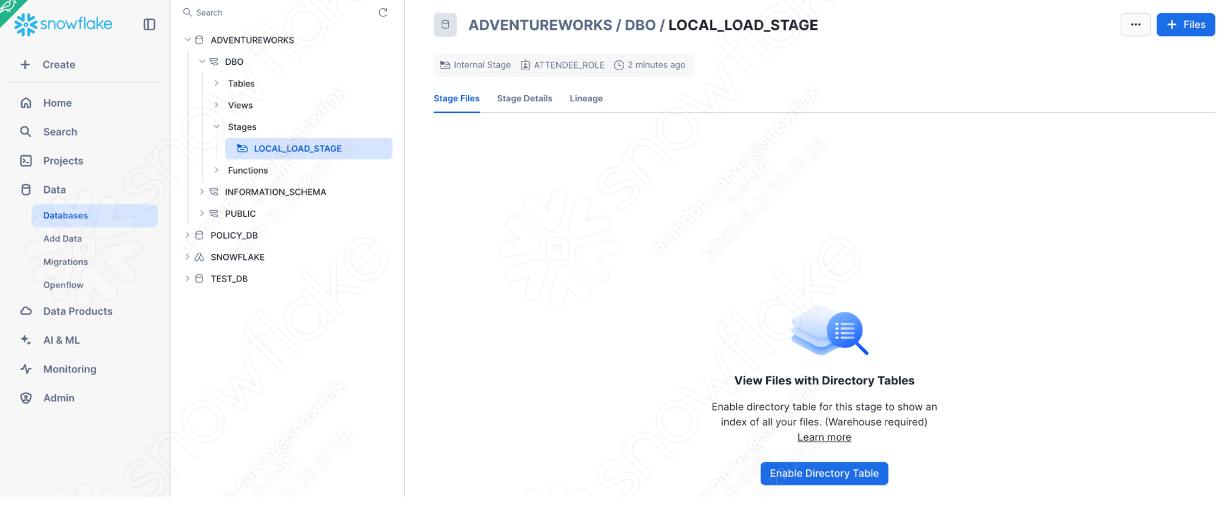Refresh the object explorer tree
1224x512 pixels.
coord(383,12)
